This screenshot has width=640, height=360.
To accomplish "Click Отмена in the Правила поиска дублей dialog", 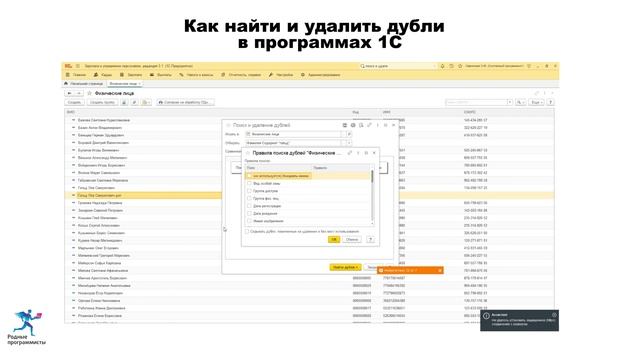I will pos(352,240).
